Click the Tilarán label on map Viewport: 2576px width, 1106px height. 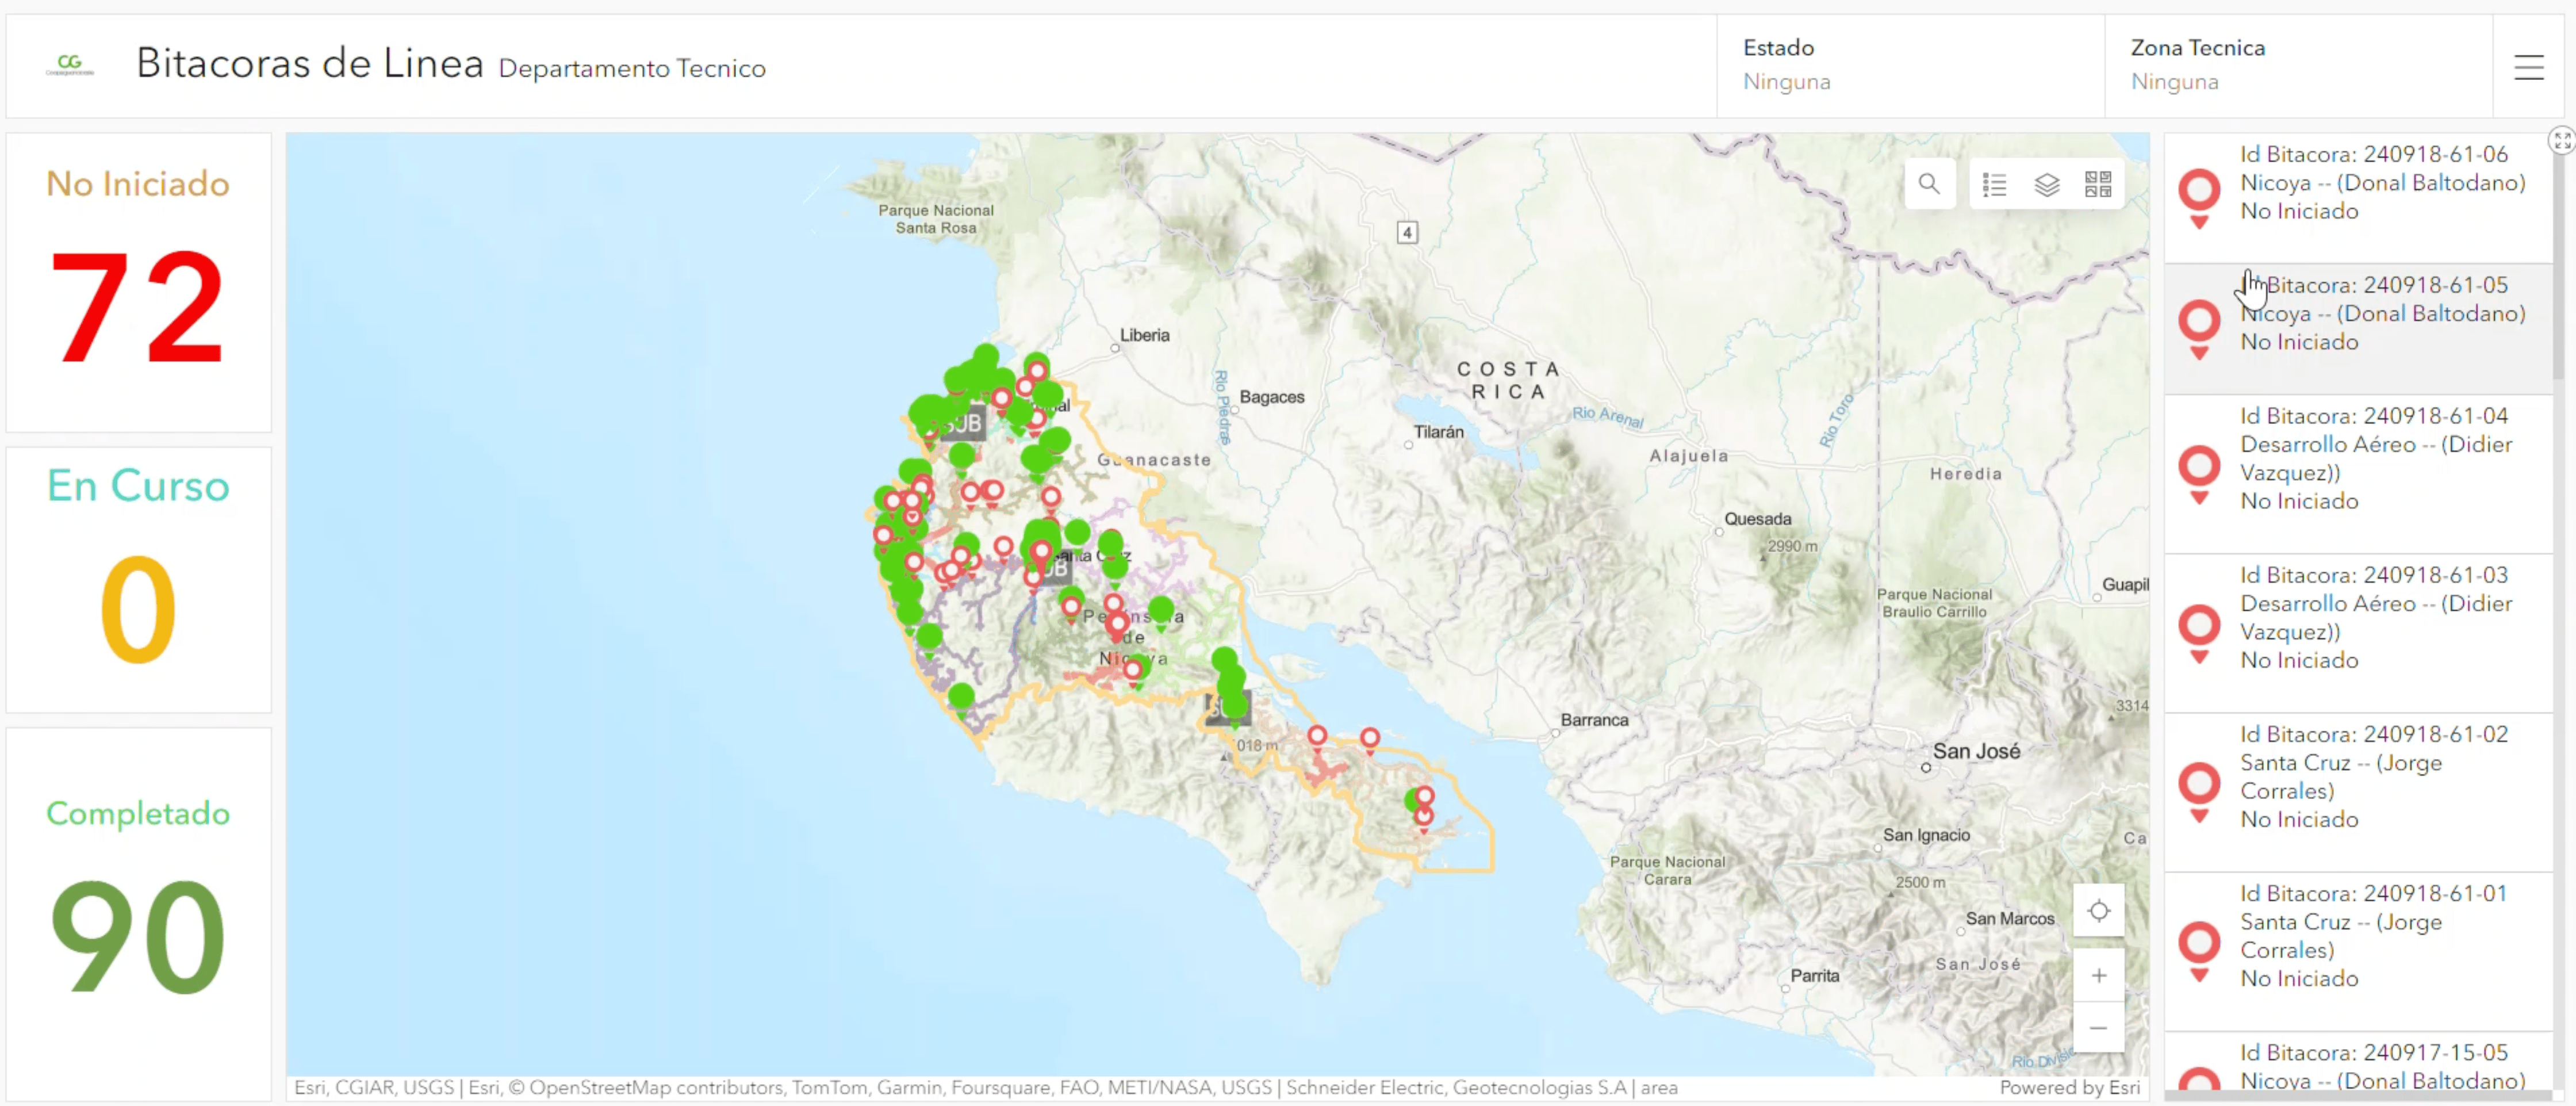pyautogui.click(x=1438, y=432)
